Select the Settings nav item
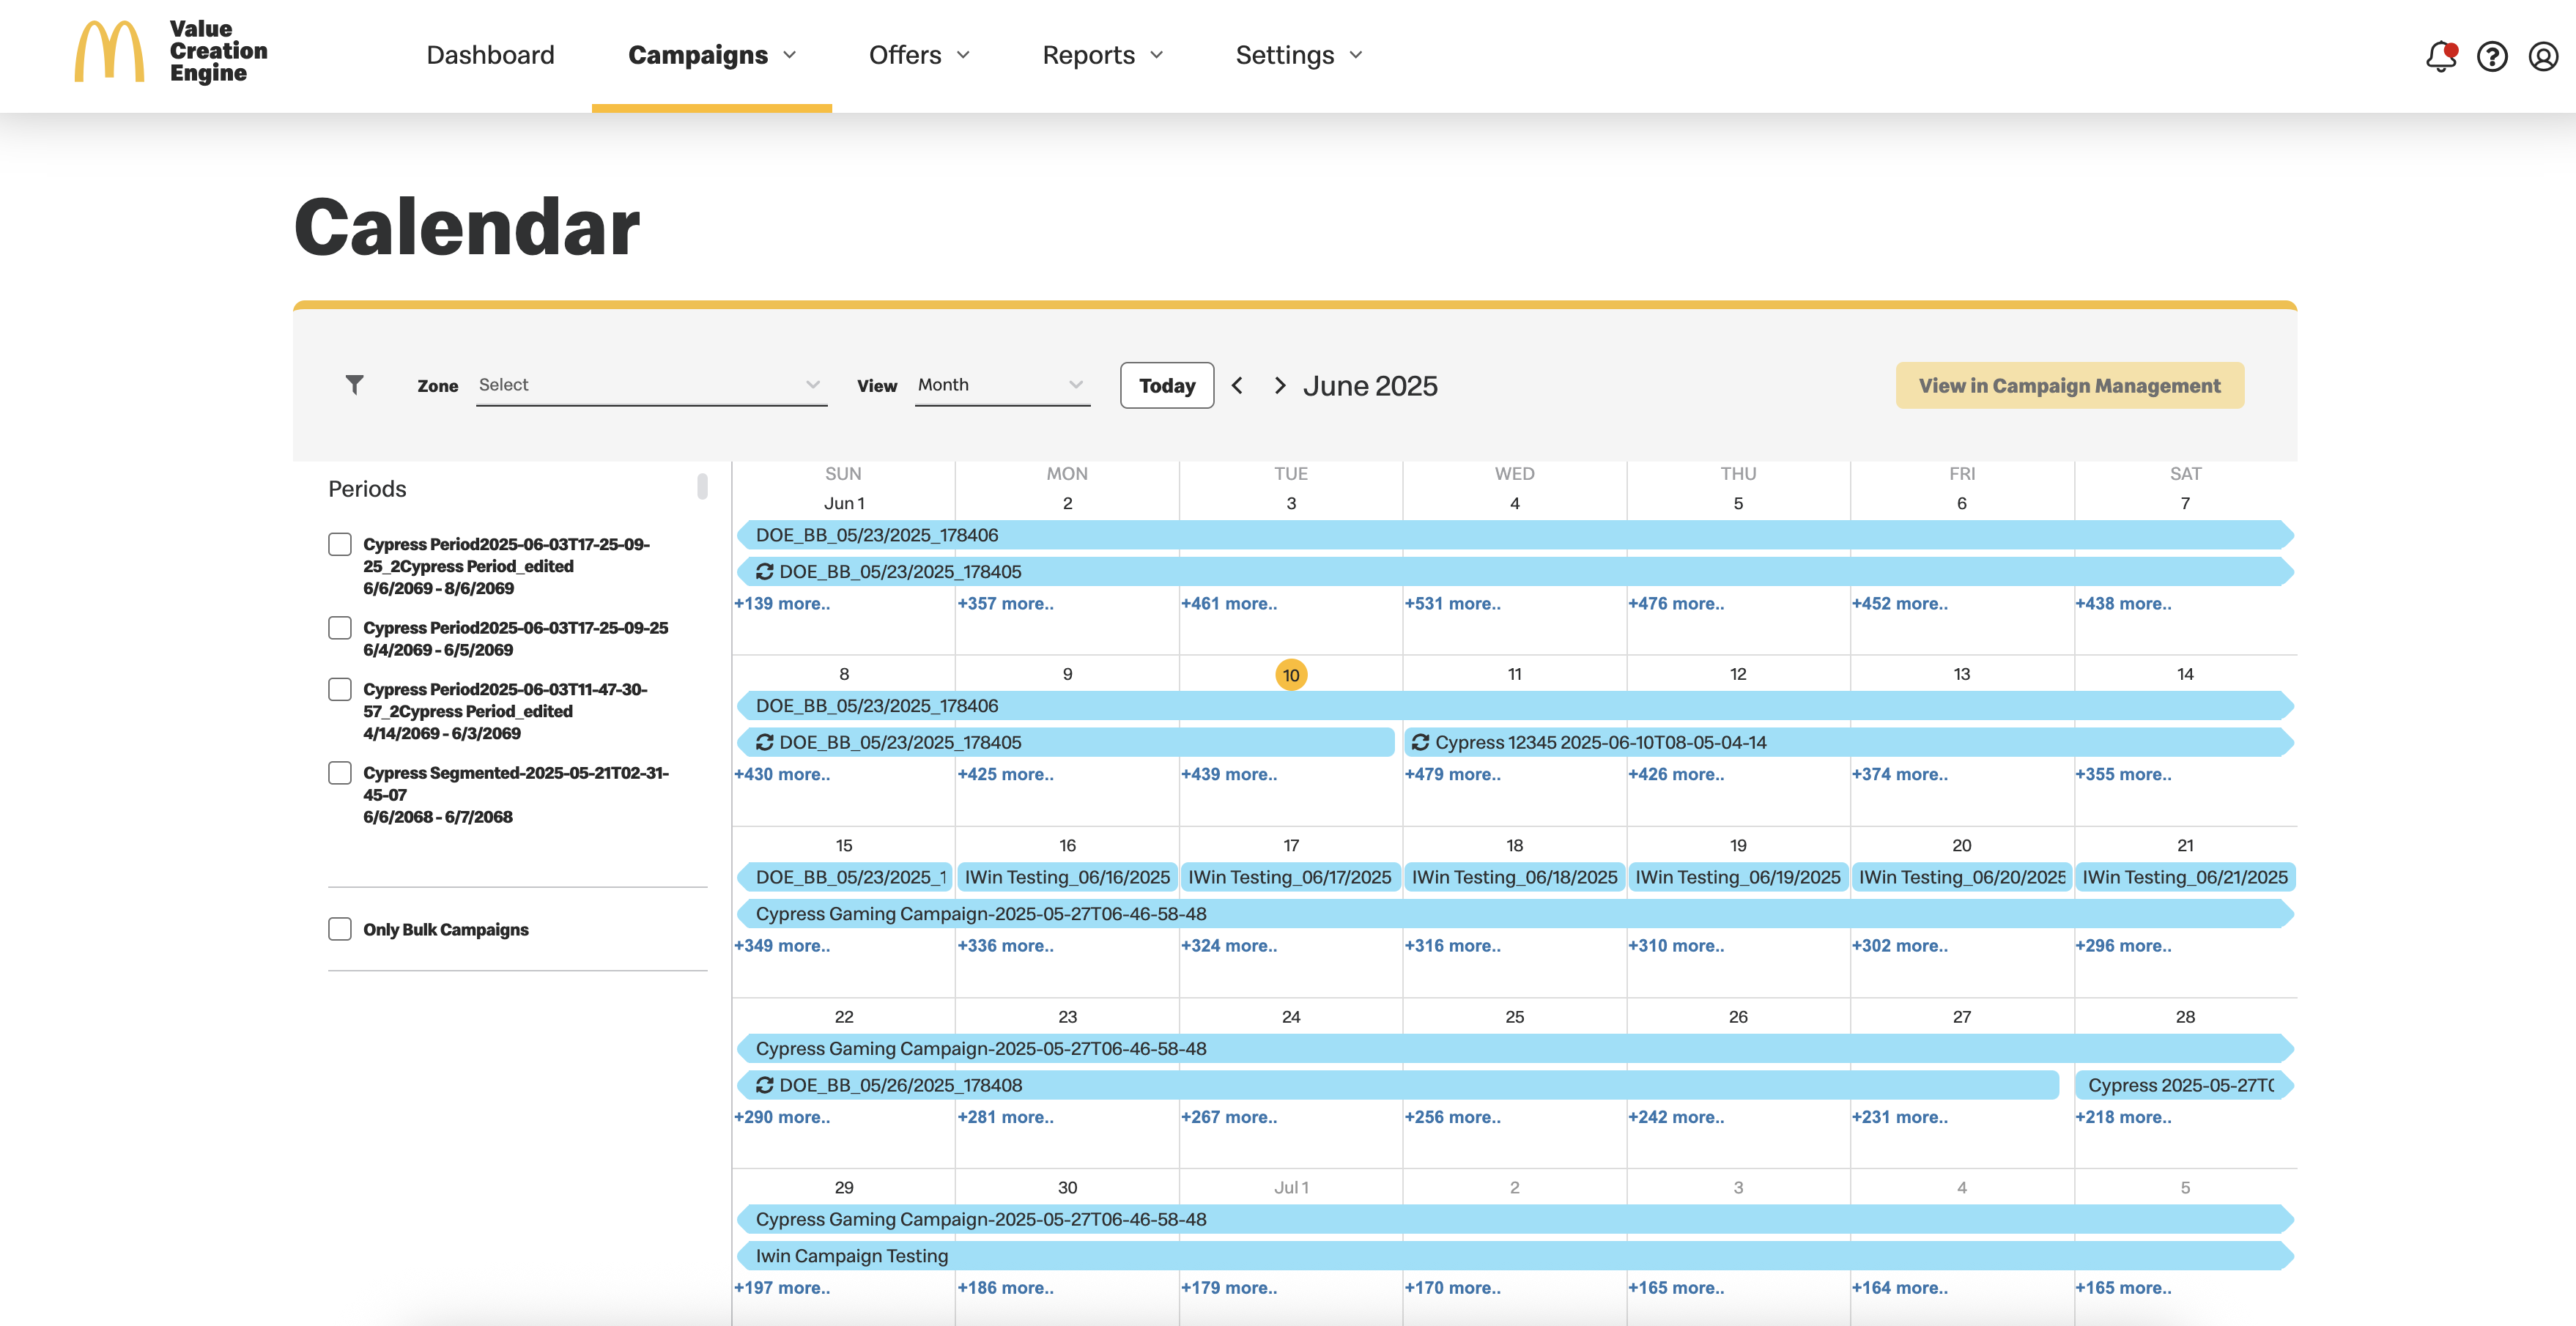 (1285, 55)
